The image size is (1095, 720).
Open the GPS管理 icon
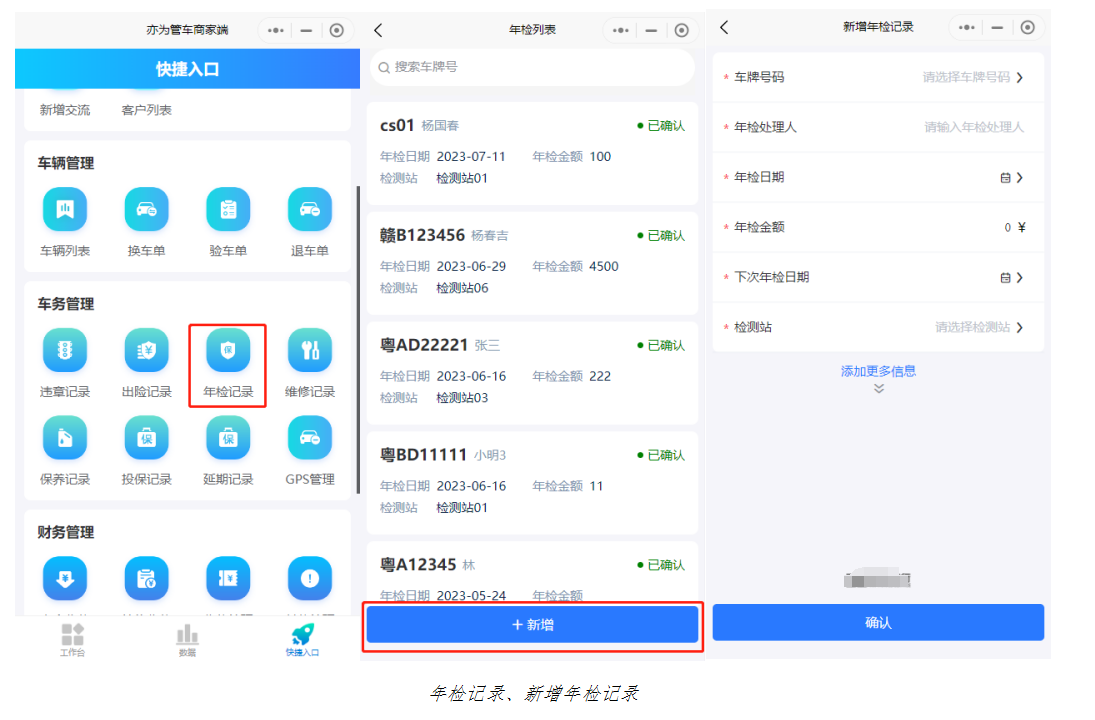pyautogui.click(x=310, y=438)
